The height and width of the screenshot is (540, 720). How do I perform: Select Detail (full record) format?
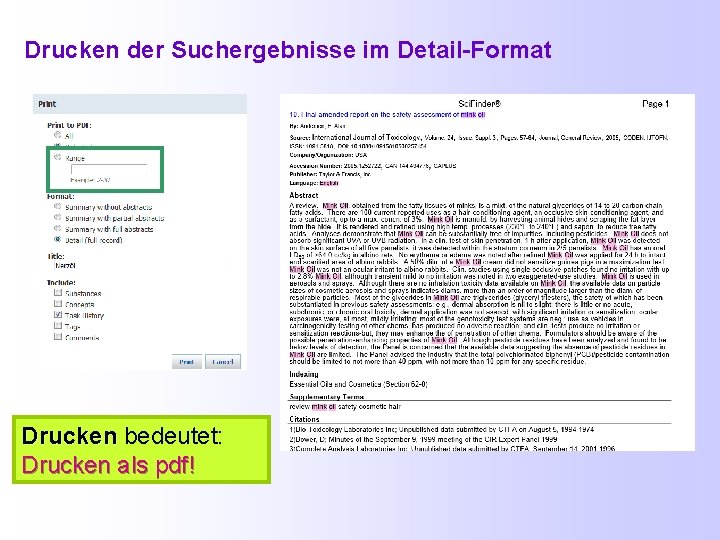point(57,240)
